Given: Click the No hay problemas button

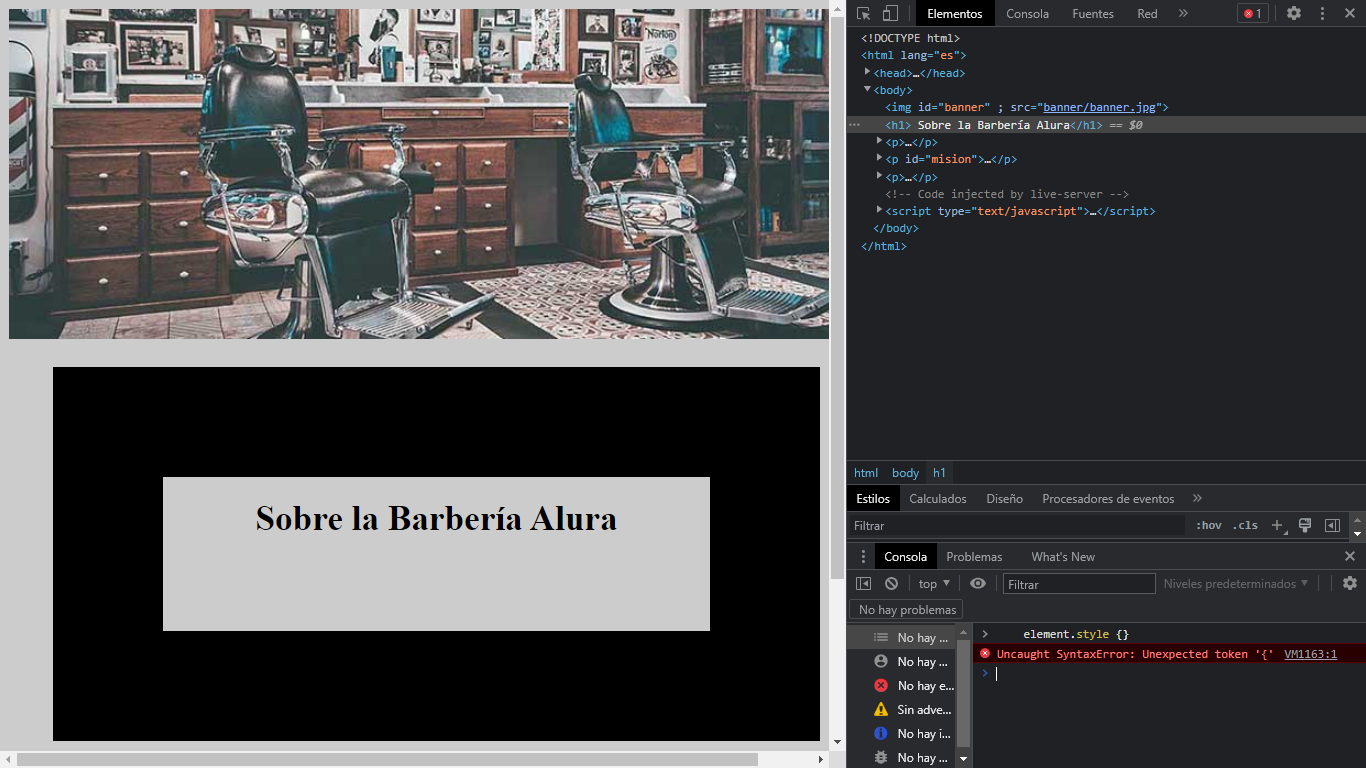Looking at the screenshot, I should click(907, 610).
